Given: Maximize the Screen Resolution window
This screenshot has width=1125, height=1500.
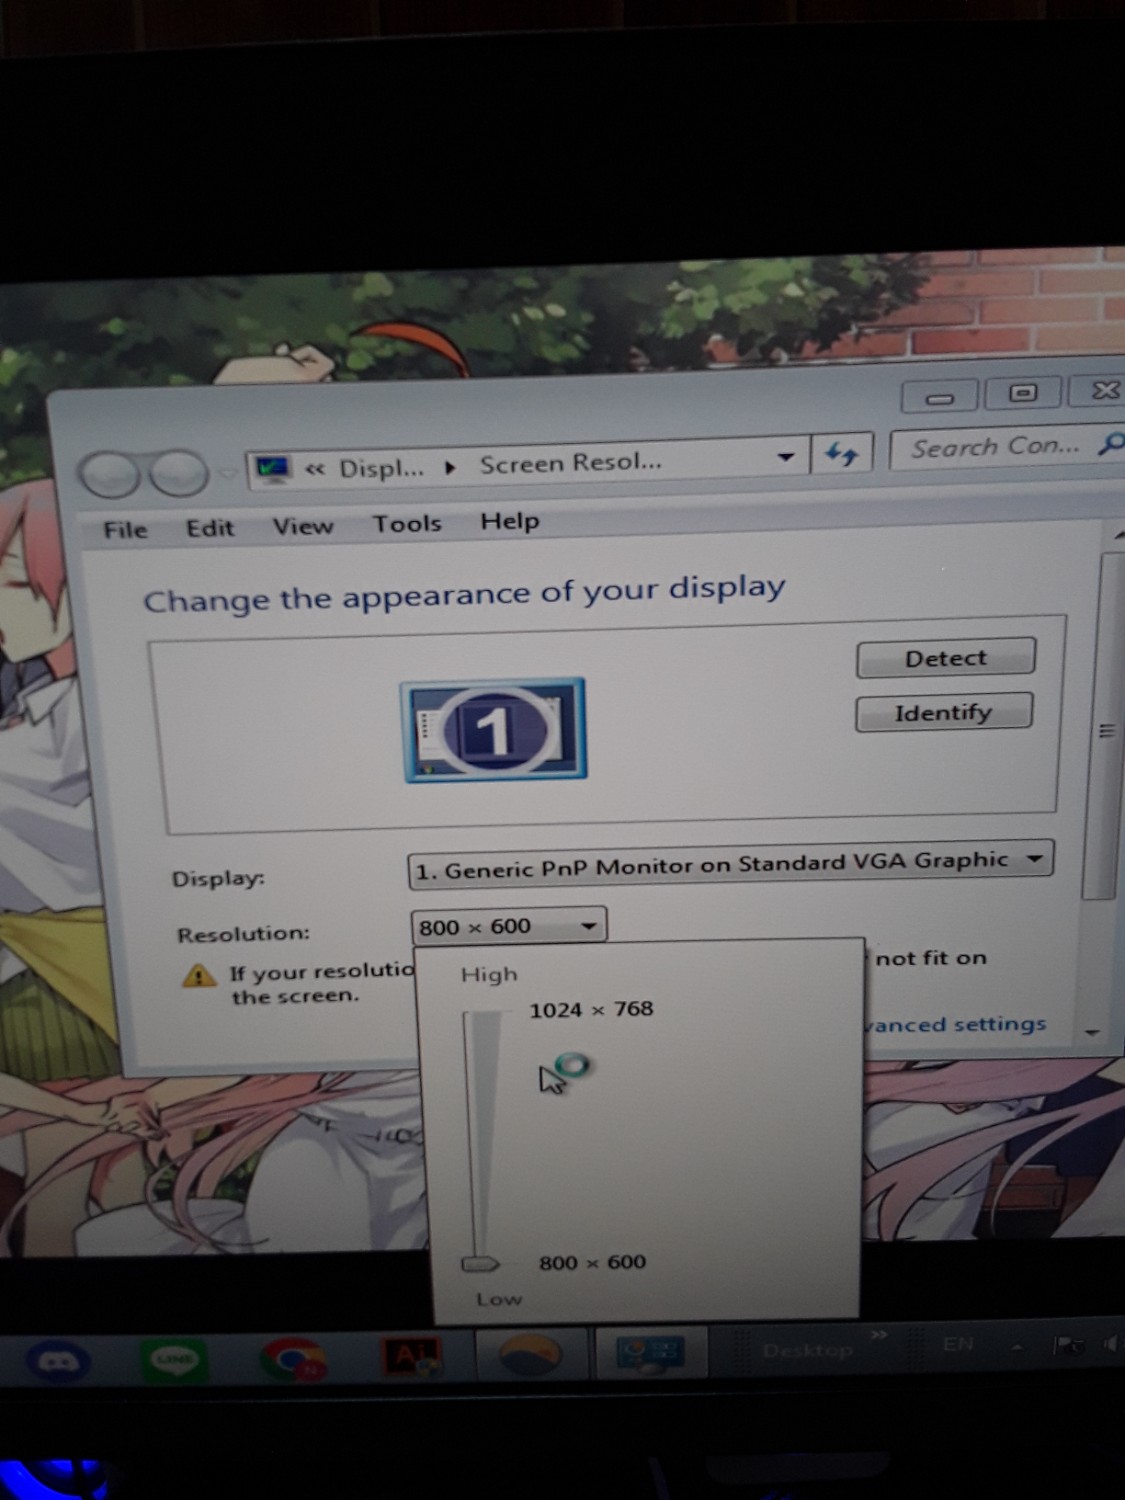Looking at the screenshot, I should (x=1022, y=393).
